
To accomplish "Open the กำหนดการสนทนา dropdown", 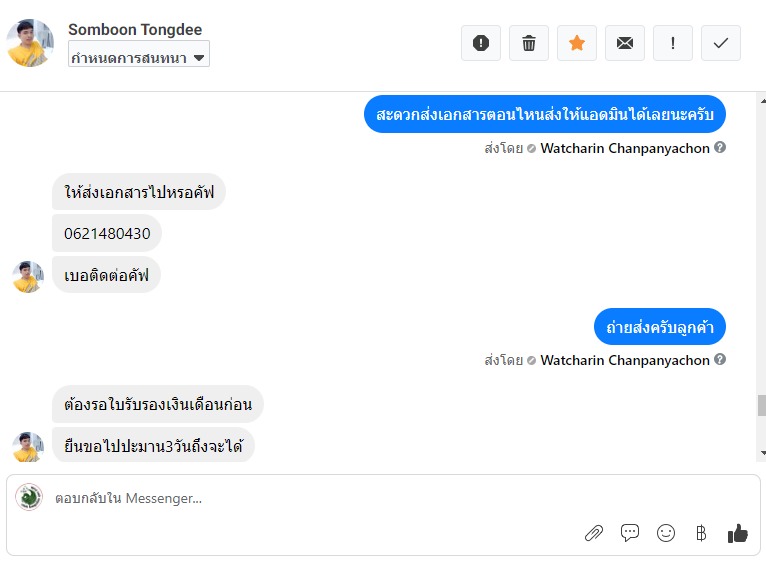I will [x=139, y=58].
